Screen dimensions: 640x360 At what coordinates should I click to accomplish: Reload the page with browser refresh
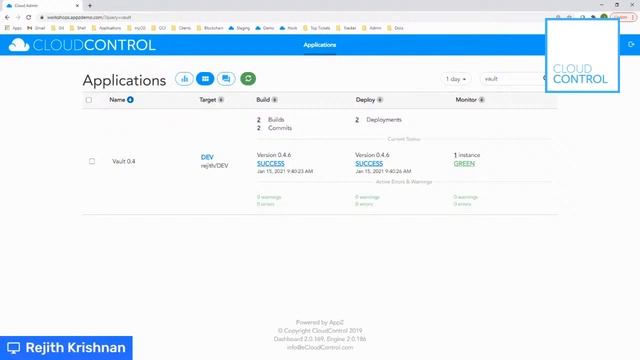[29, 18]
